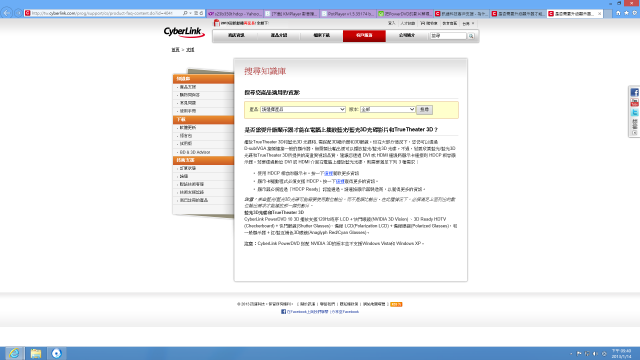Viewport: 640px width, 360px height.
Task: Close the active browser tab
Action: click(599, 13)
